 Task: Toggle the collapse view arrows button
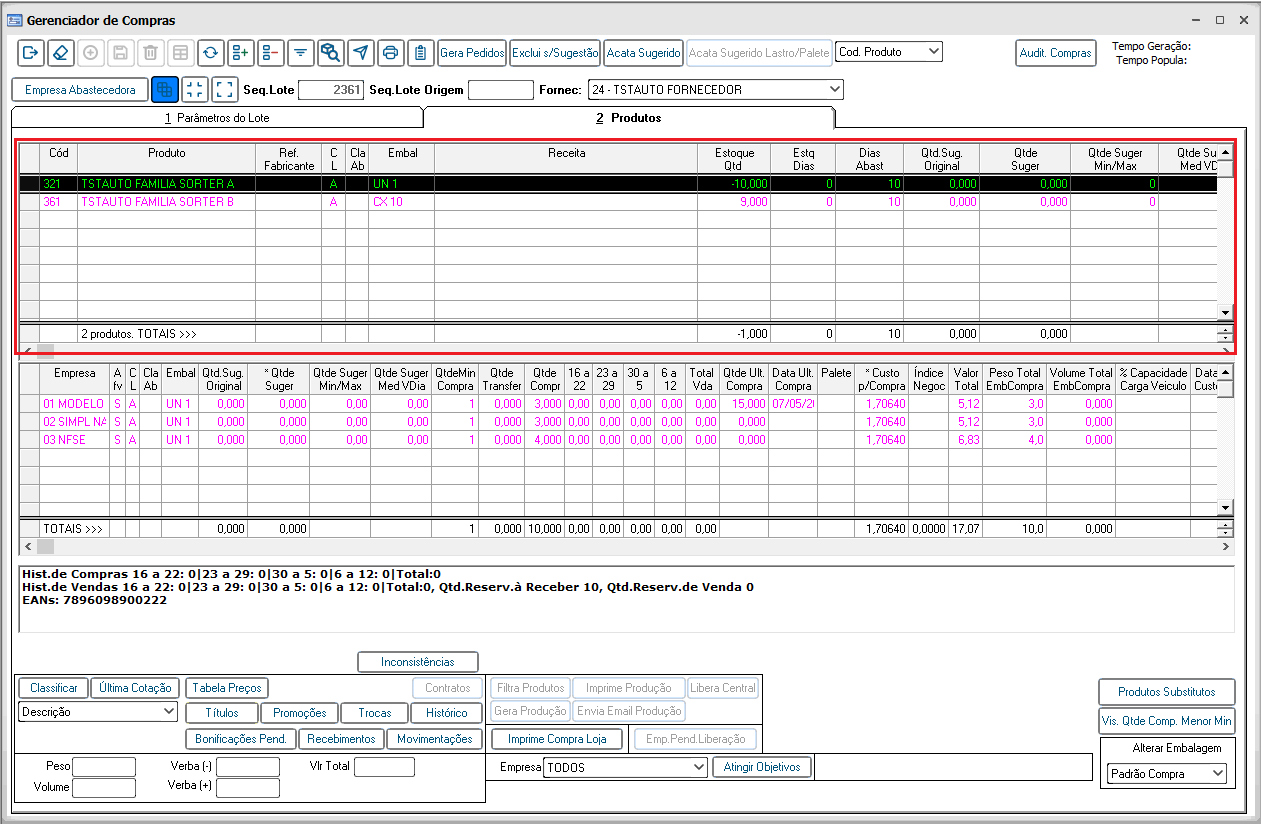(195, 90)
